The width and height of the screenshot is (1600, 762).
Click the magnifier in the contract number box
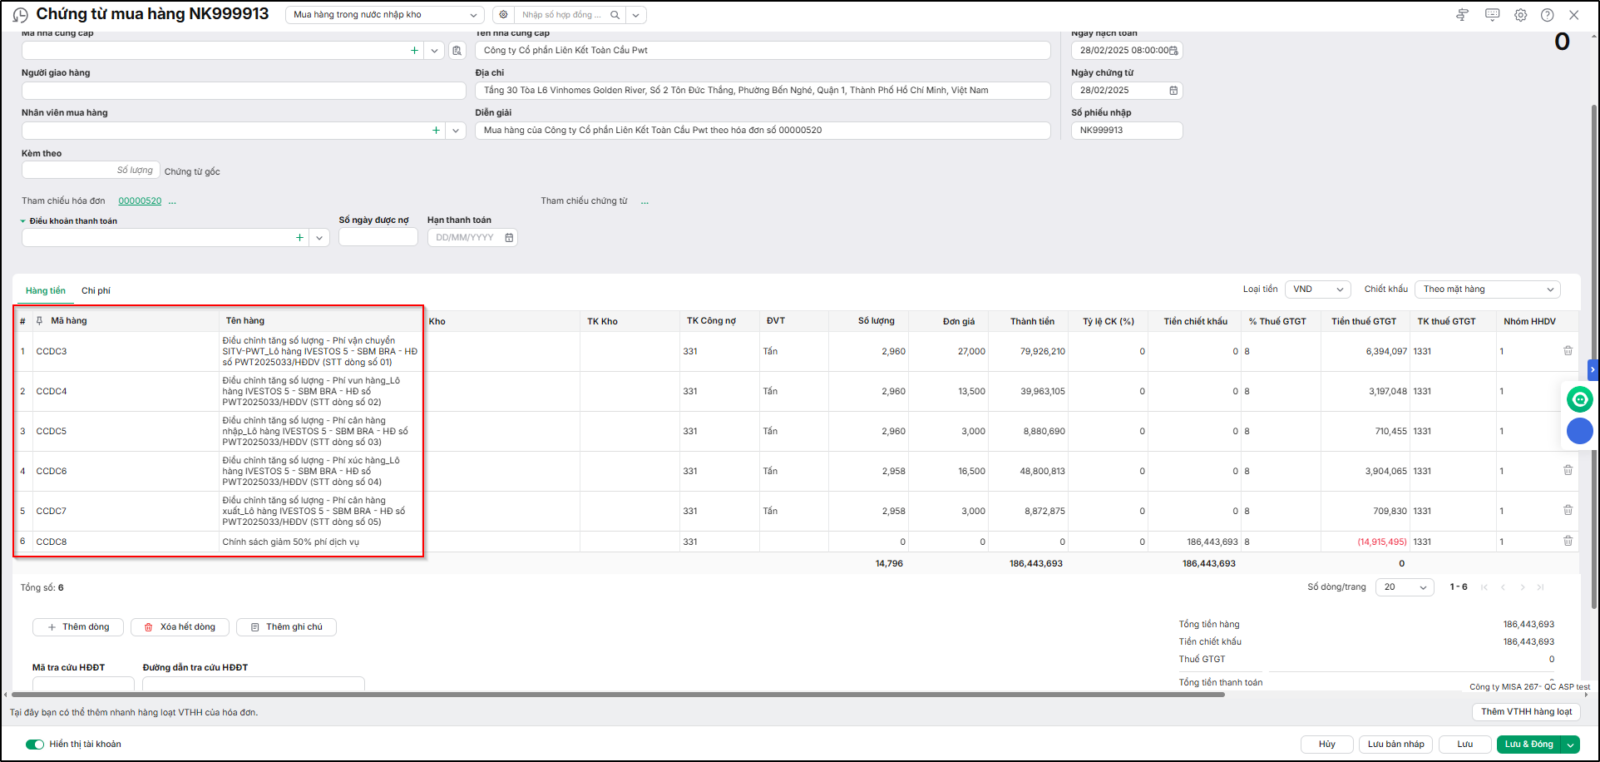(614, 15)
